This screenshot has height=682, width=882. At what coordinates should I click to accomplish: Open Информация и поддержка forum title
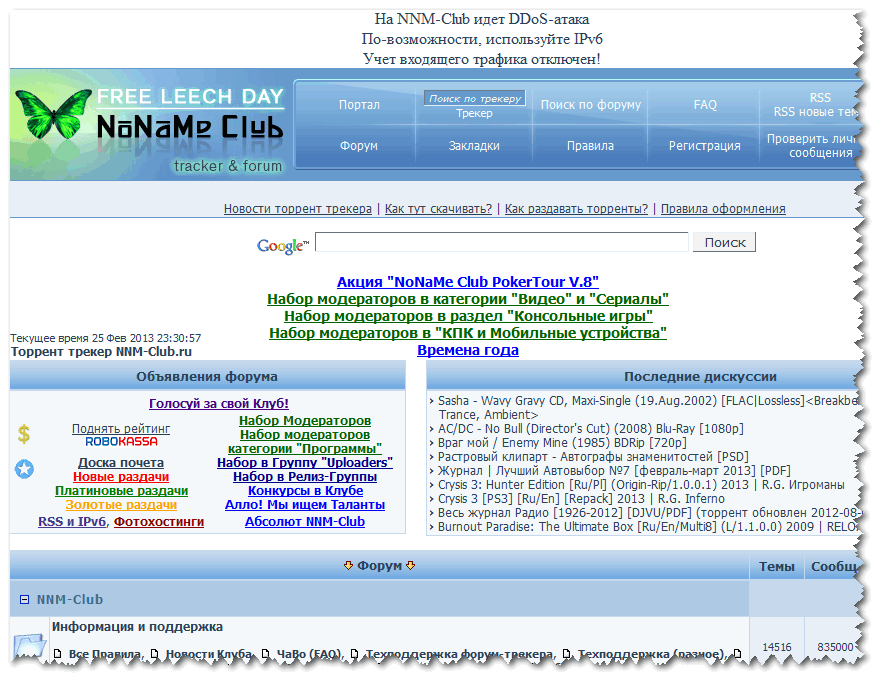tap(137, 627)
